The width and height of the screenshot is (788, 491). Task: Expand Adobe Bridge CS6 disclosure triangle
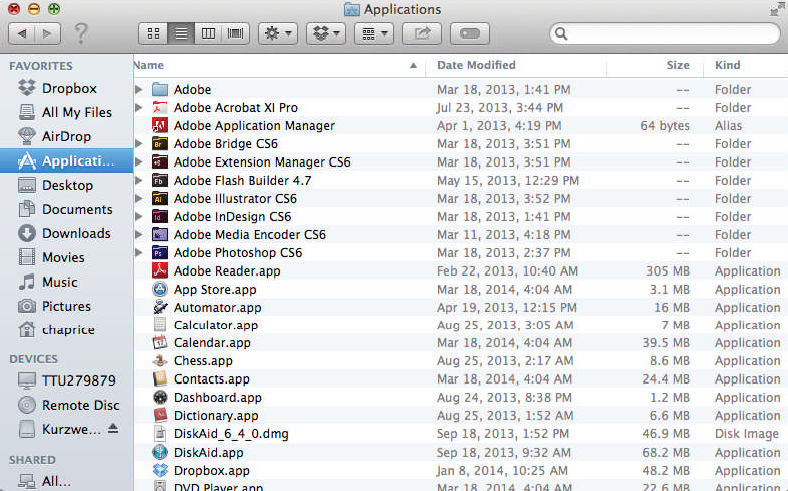pos(139,144)
